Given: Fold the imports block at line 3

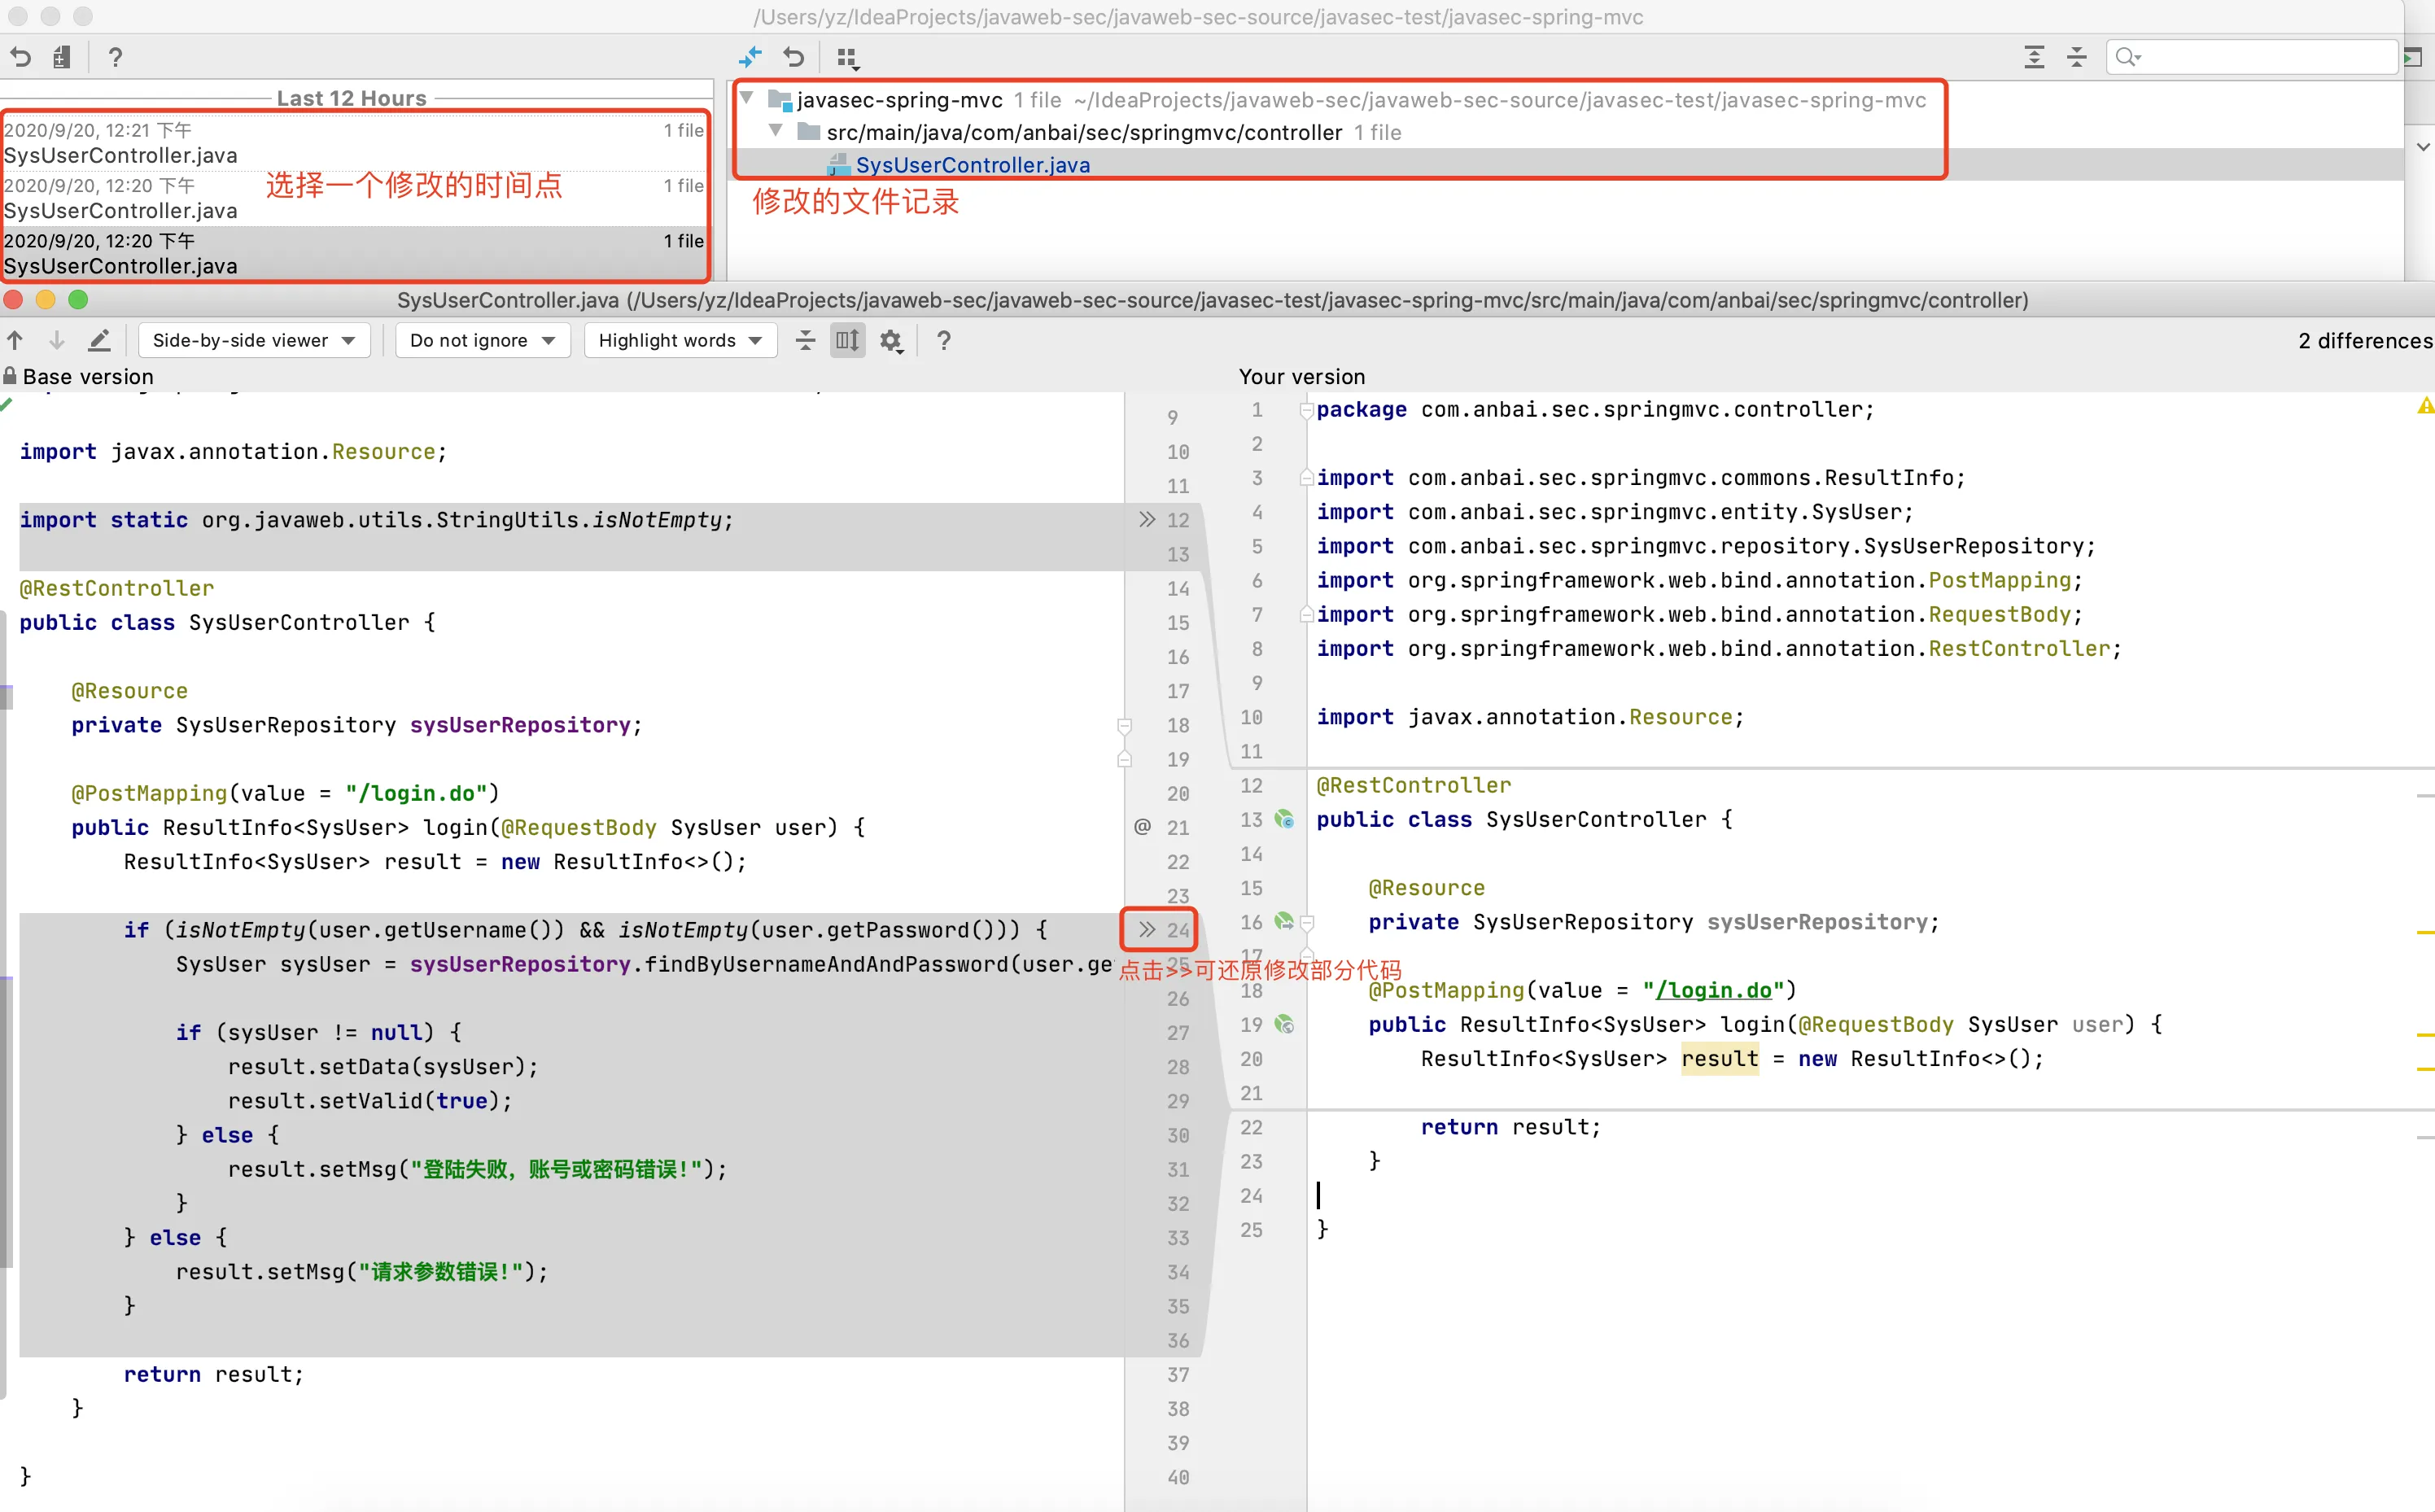Looking at the screenshot, I should [1306, 478].
